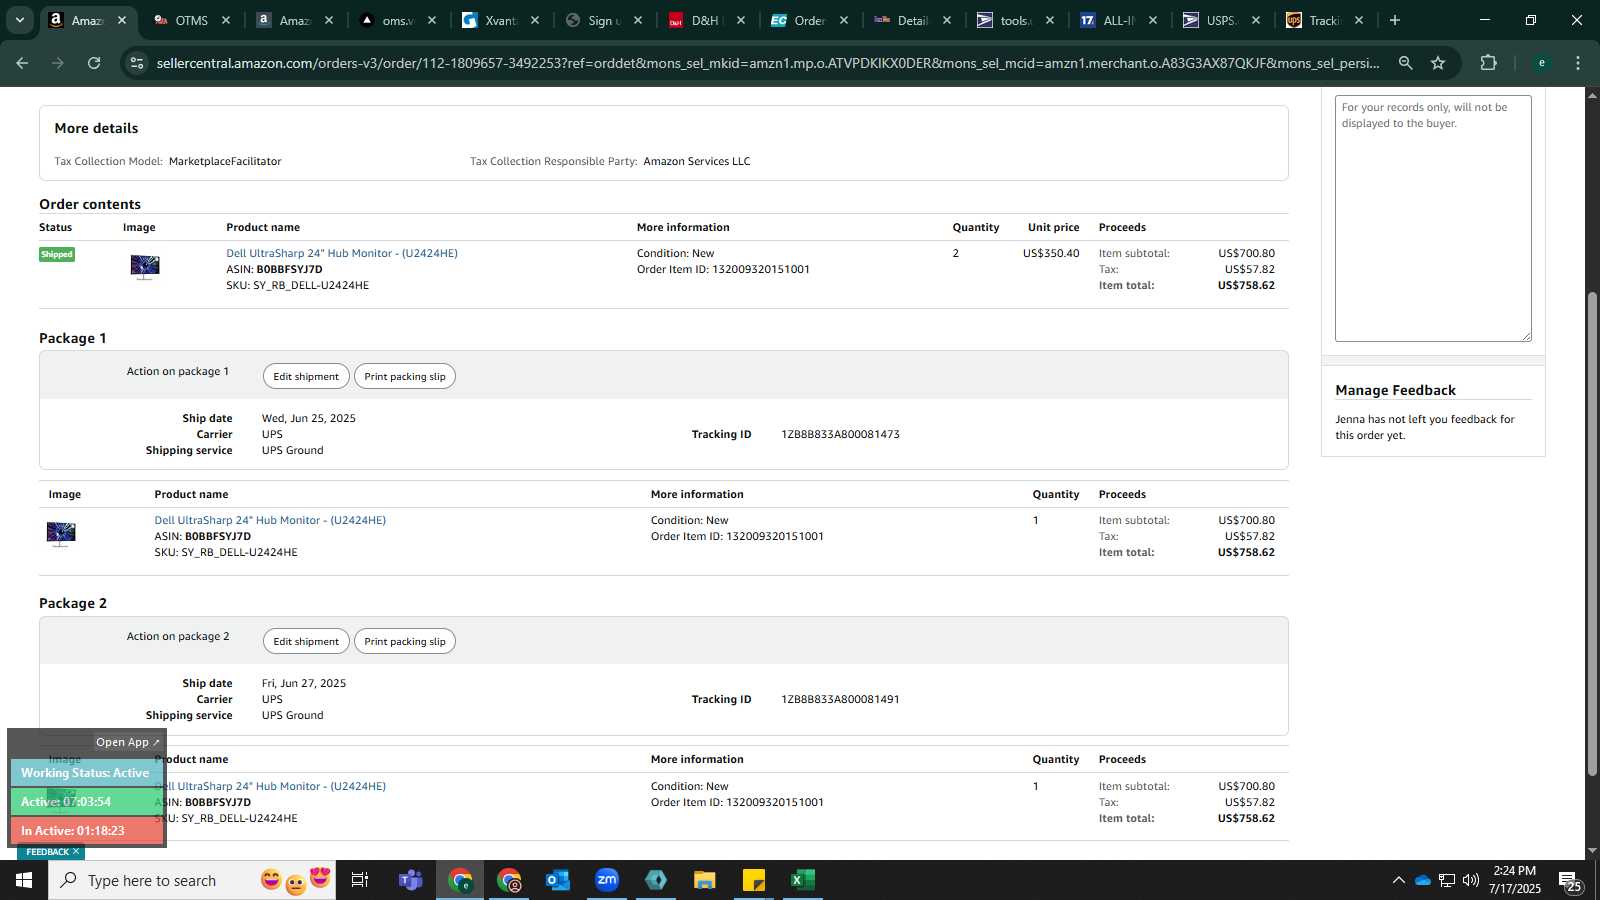
Task: Close the Tracking tab
Action: pyautogui.click(x=1359, y=20)
